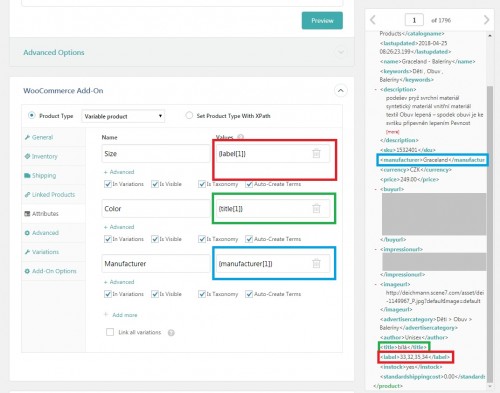500x393 pixels.
Task: Open the Inventory tab
Action: pos(53,156)
